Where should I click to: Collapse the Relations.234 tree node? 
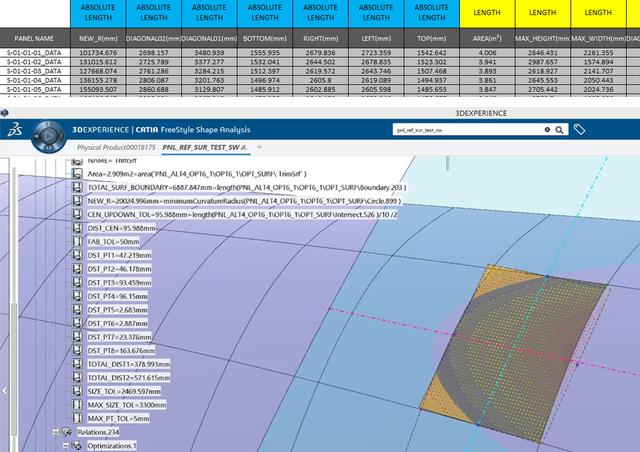[57, 432]
